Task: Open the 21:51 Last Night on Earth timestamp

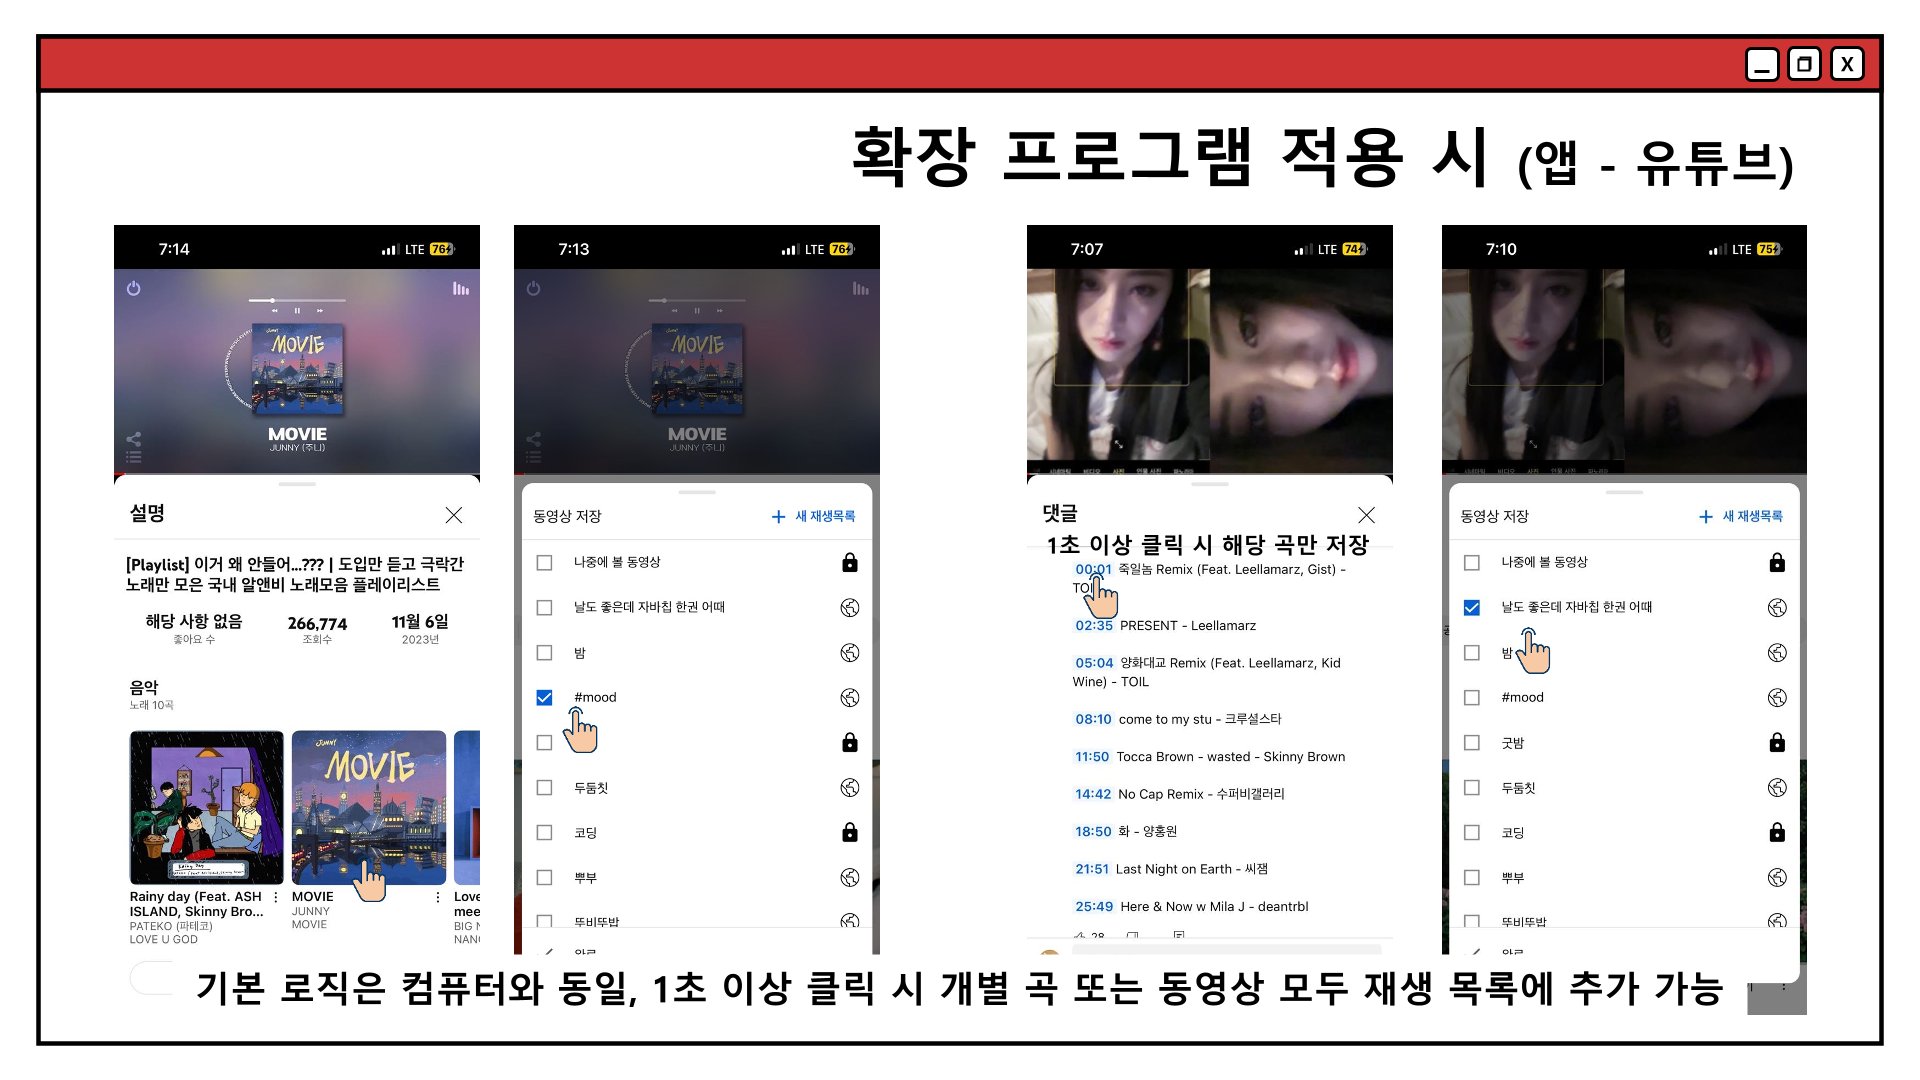Action: [x=1092, y=869]
